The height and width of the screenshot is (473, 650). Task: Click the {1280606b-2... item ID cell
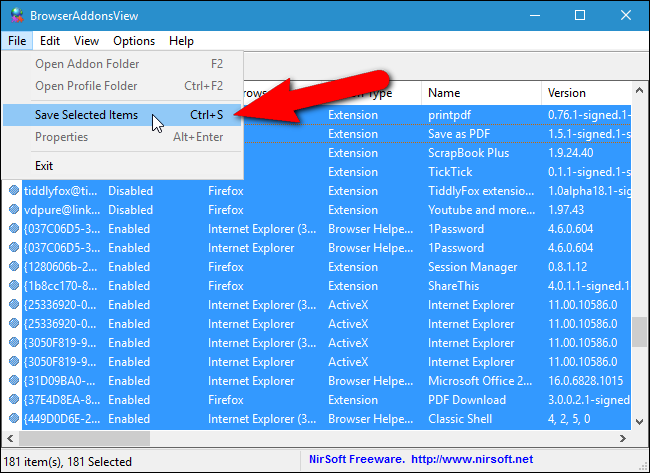click(61, 267)
